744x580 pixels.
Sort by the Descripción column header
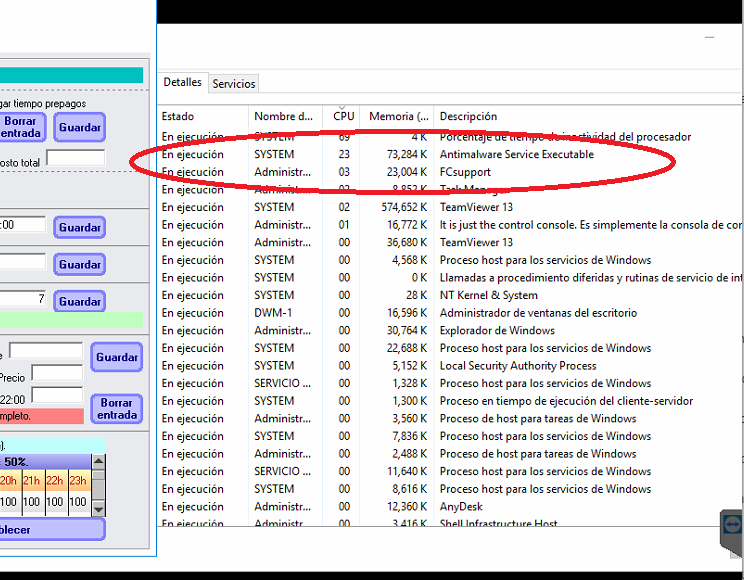click(x=587, y=116)
